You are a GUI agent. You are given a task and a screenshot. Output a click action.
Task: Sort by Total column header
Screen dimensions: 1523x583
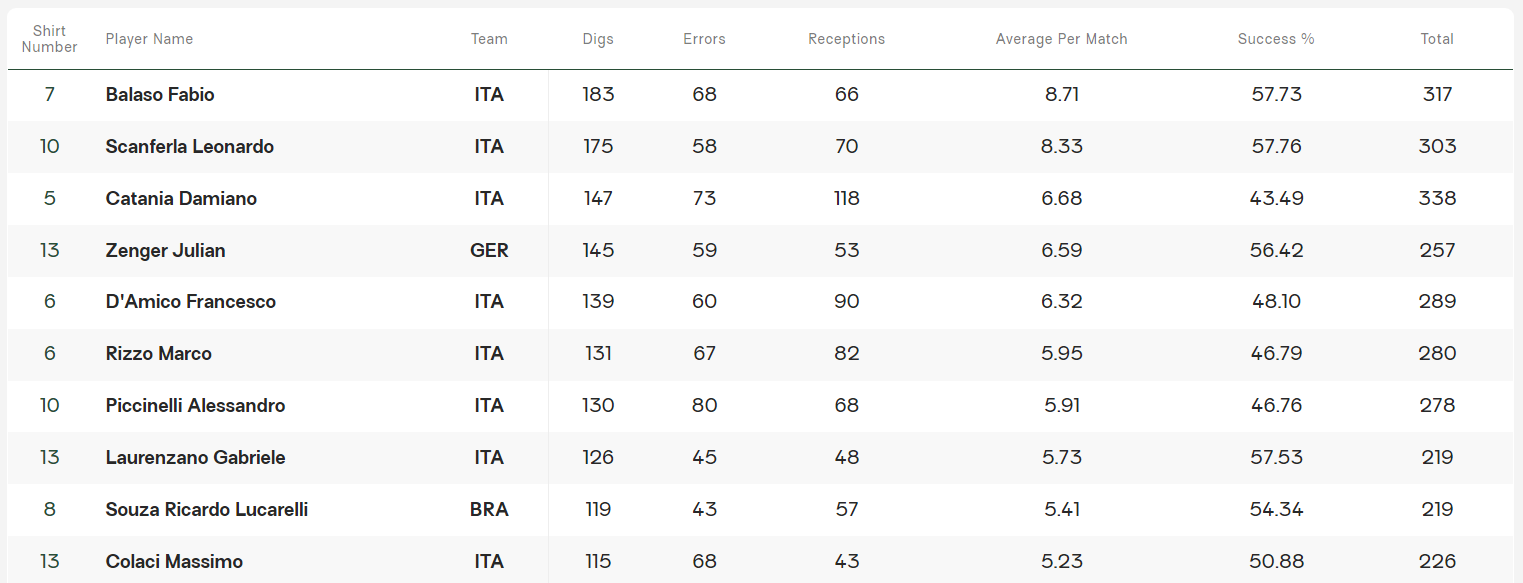click(1437, 39)
